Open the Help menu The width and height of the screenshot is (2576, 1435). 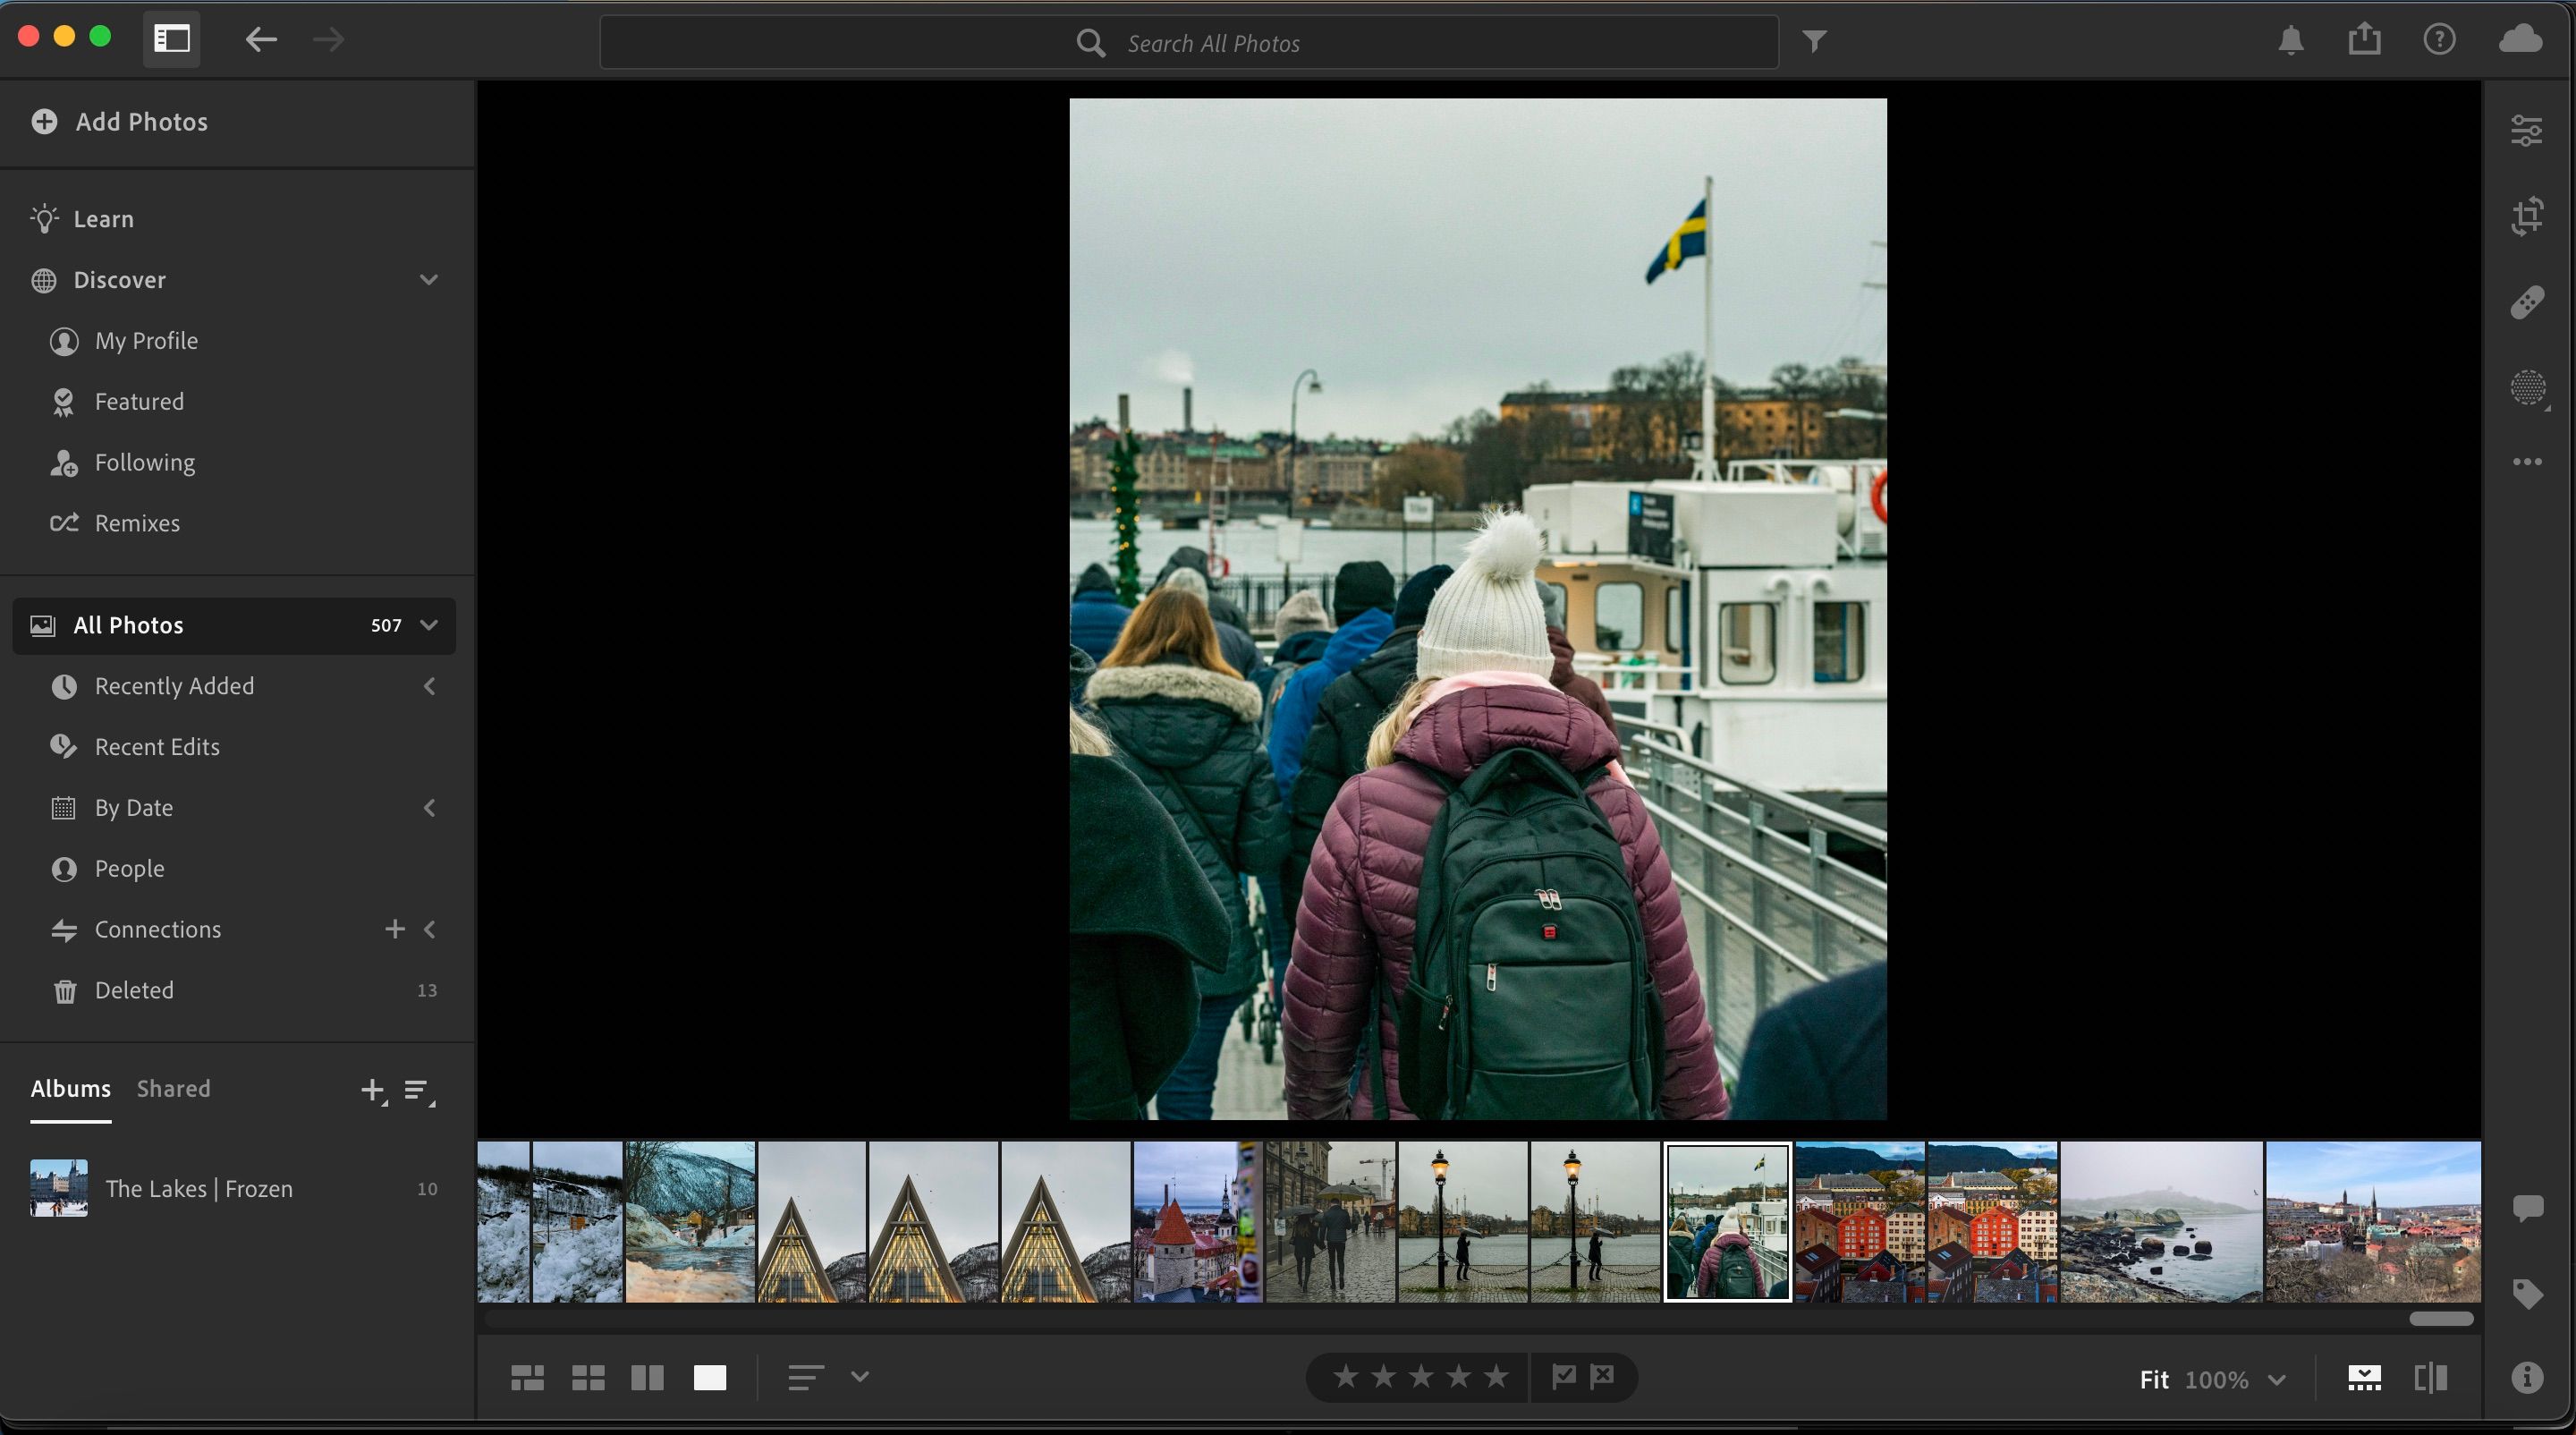2439,40
